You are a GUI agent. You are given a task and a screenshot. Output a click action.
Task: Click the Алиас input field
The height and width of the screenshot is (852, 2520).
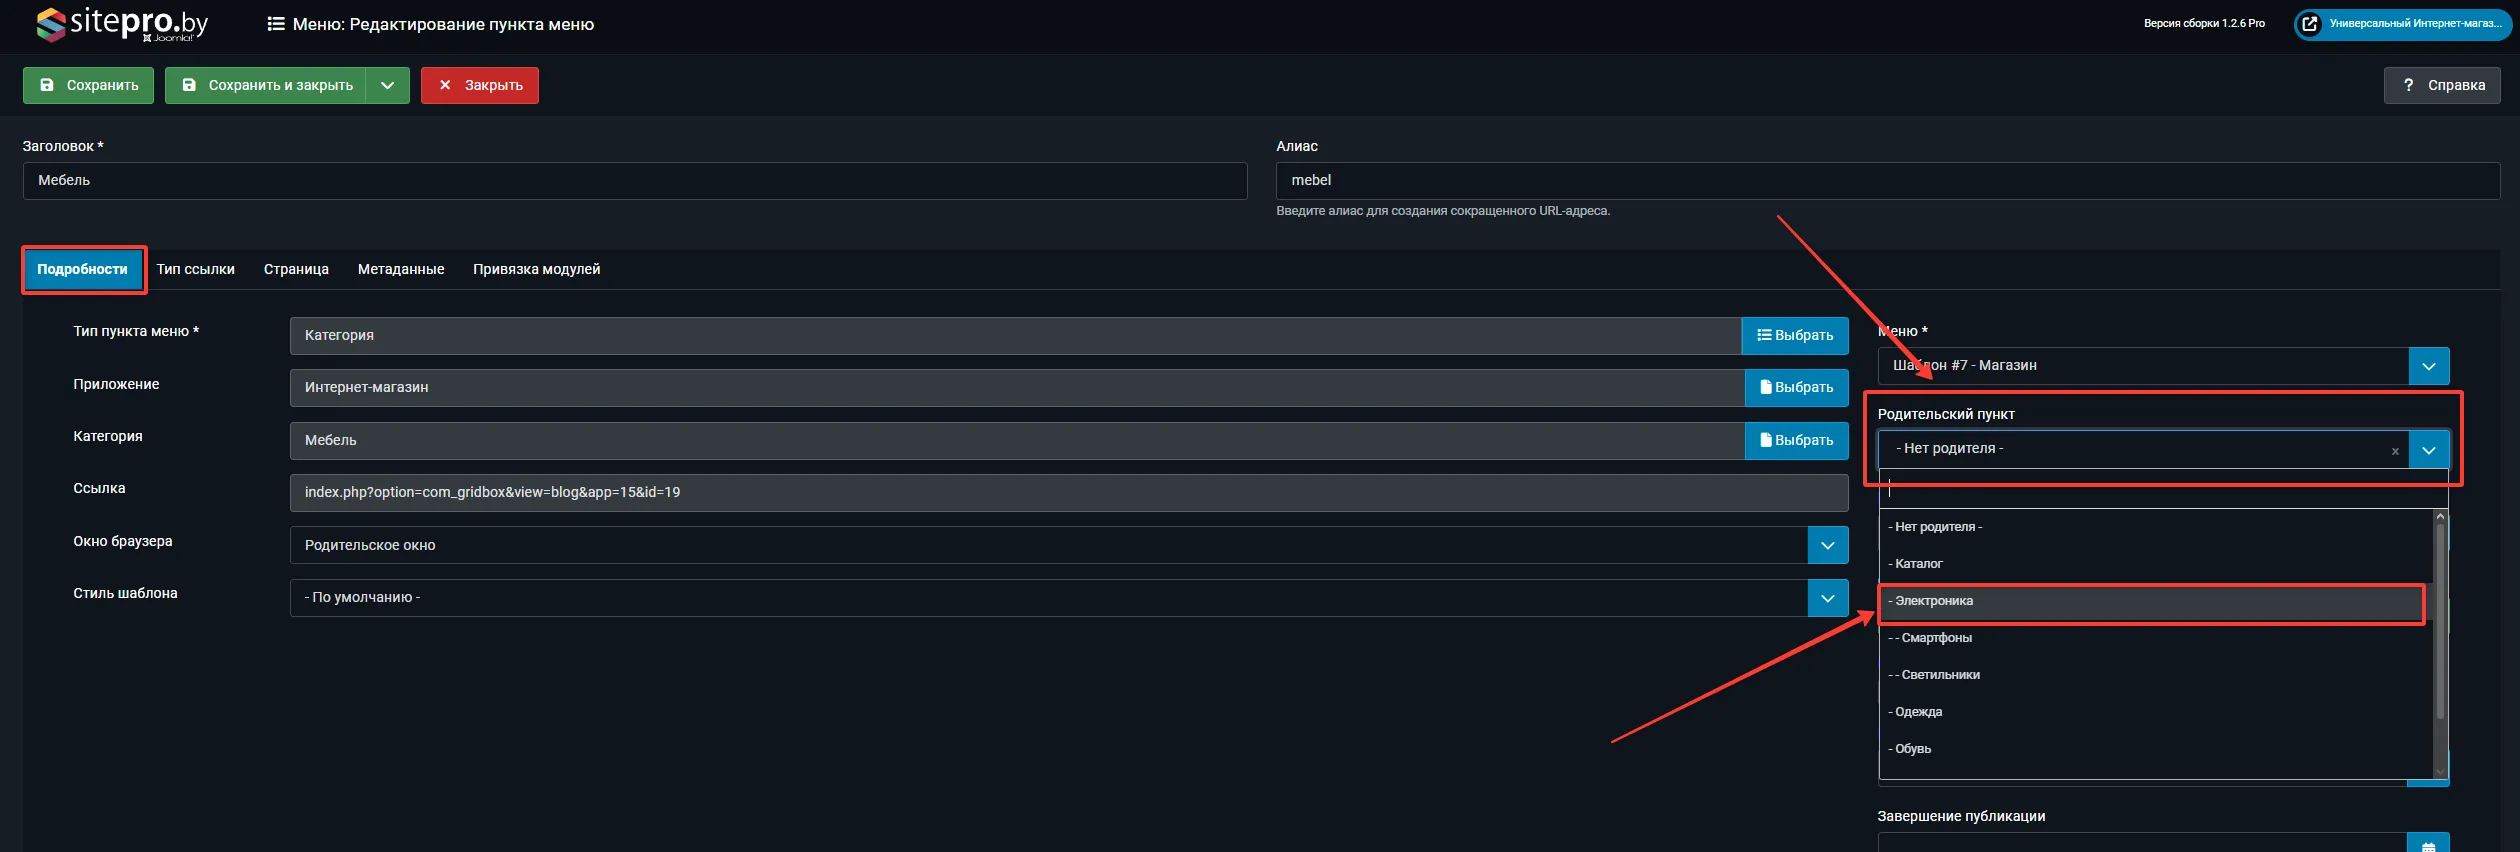pyautogui.click(x=1886, y=181)
